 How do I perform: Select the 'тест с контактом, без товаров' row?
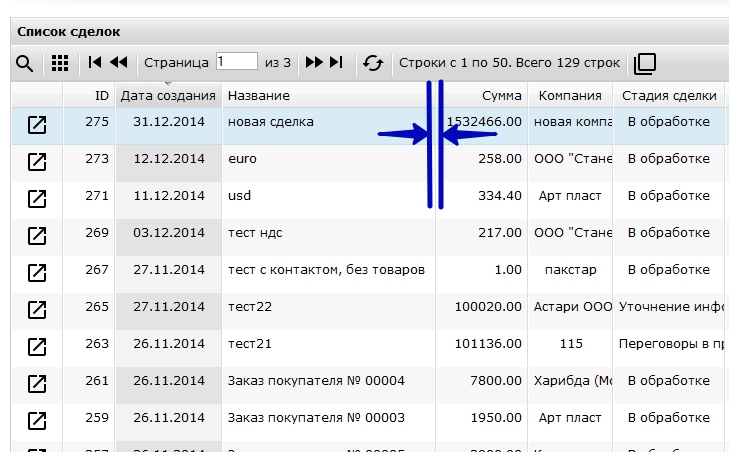click(327, 270)
